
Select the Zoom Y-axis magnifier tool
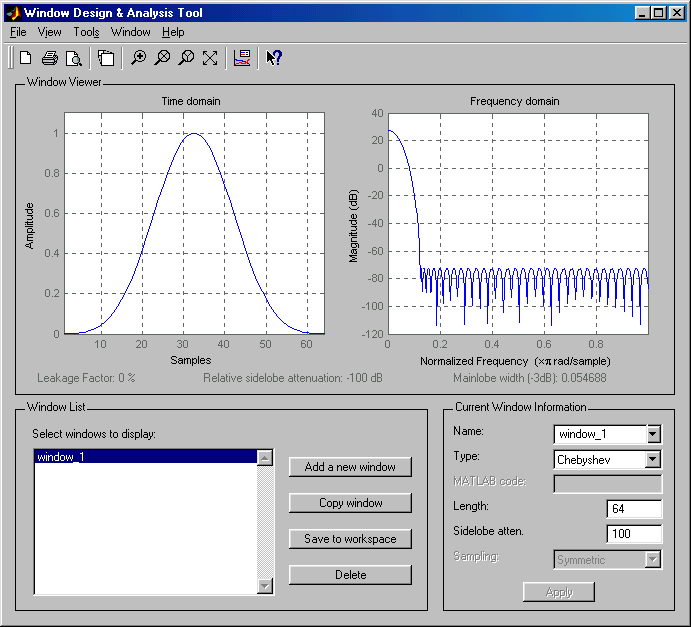click(x=186, y=58)
